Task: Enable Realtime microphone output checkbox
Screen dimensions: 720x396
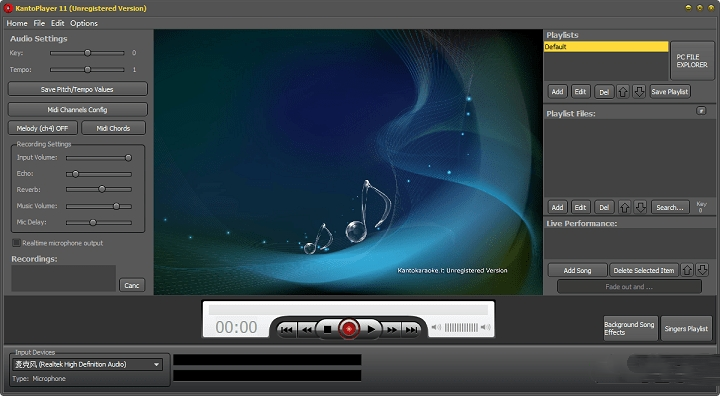Action: [x=16, y=243]
